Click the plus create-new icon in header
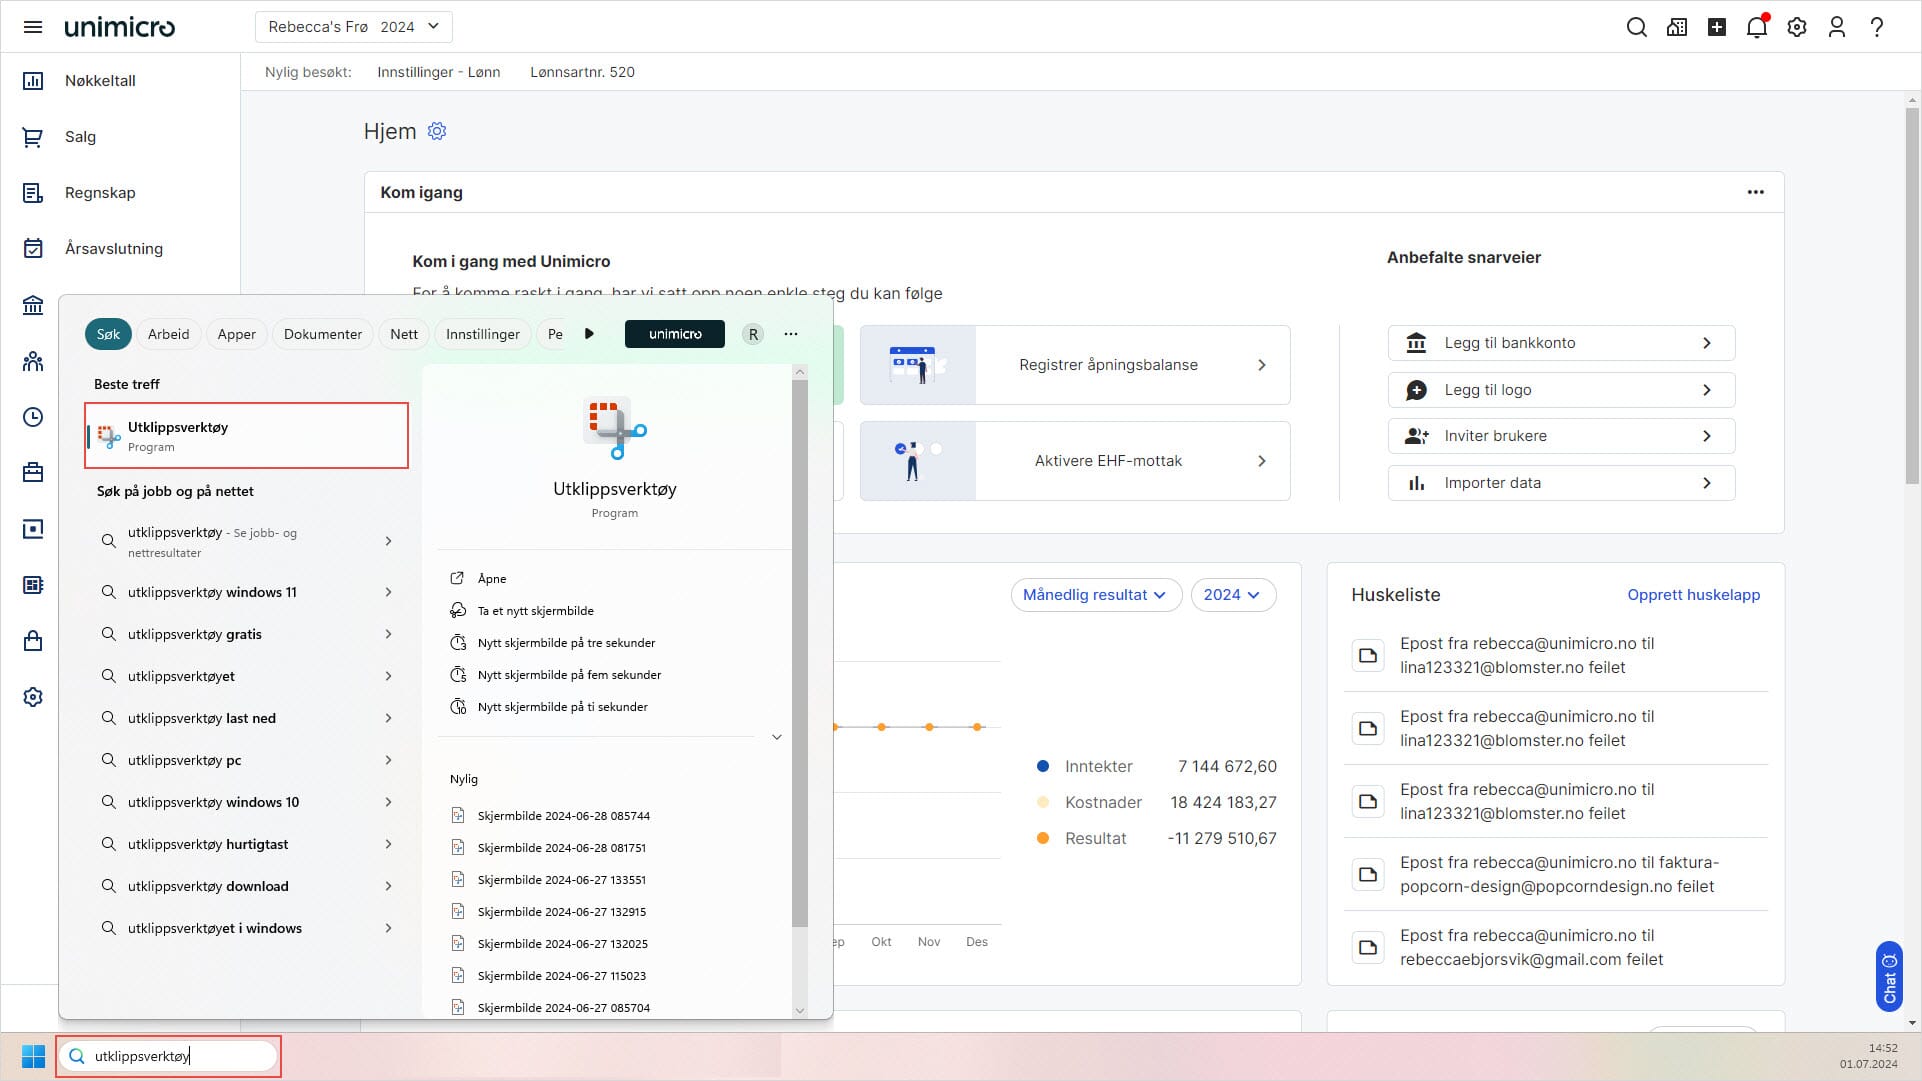1922x1081 pixels. [1716, 27]
